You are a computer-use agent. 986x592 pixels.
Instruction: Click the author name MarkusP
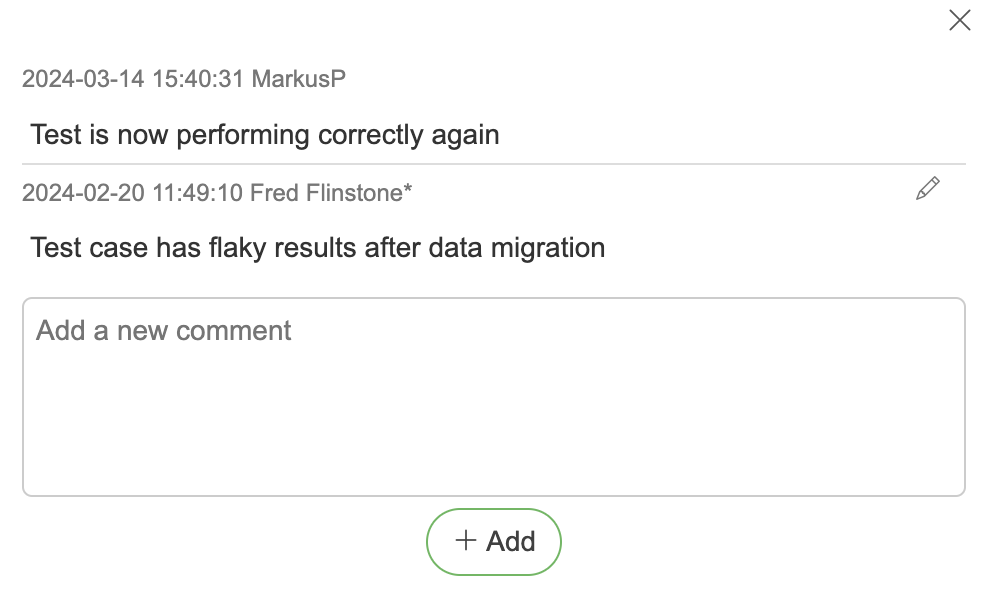[x=299, y=79]
